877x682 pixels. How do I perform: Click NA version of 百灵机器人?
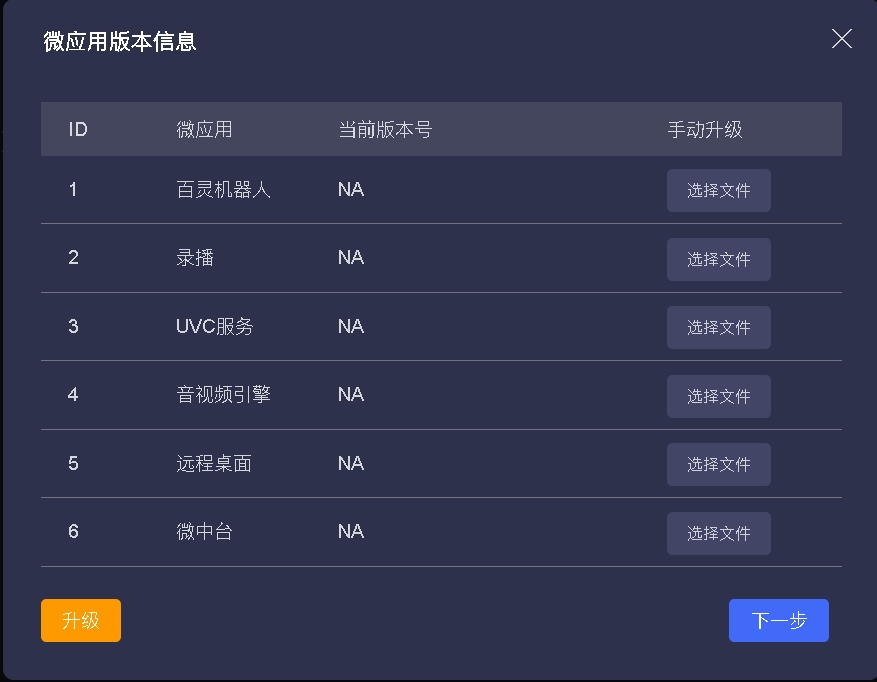coord(350,190)
